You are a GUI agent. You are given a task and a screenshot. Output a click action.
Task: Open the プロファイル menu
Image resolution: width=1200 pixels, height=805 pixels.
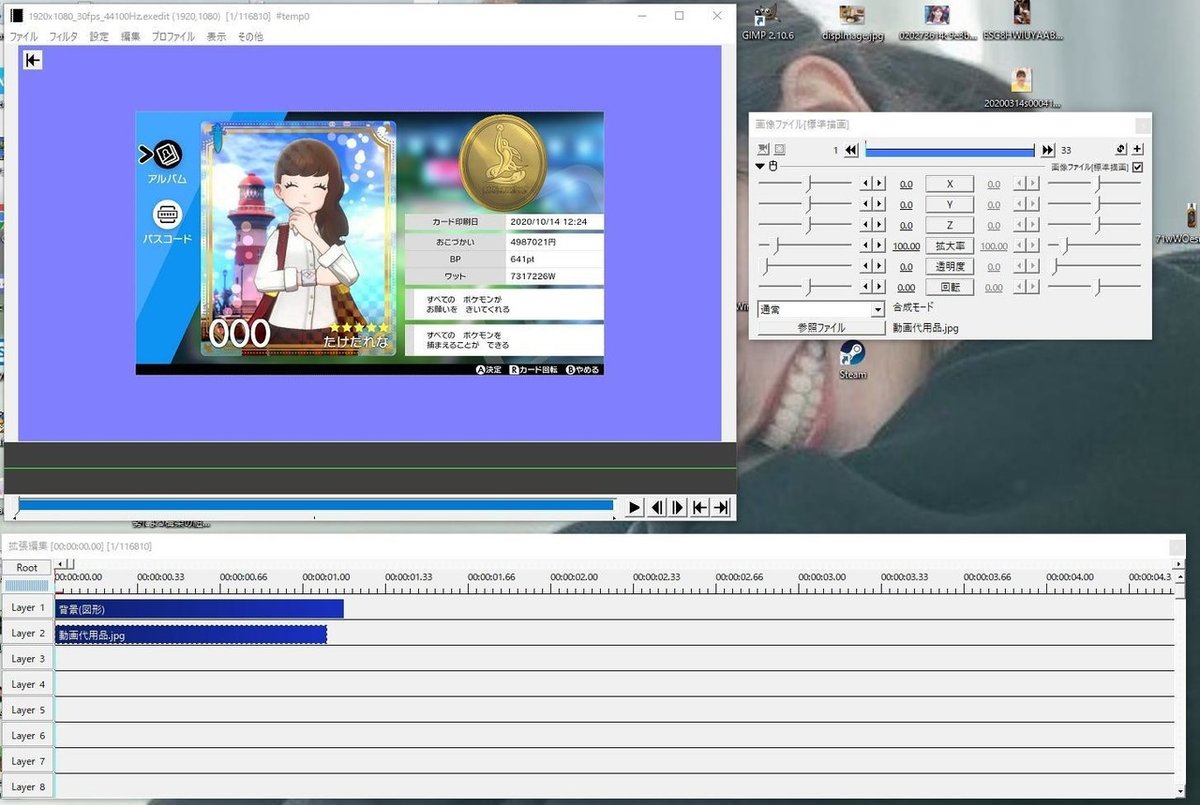point(173,36)
